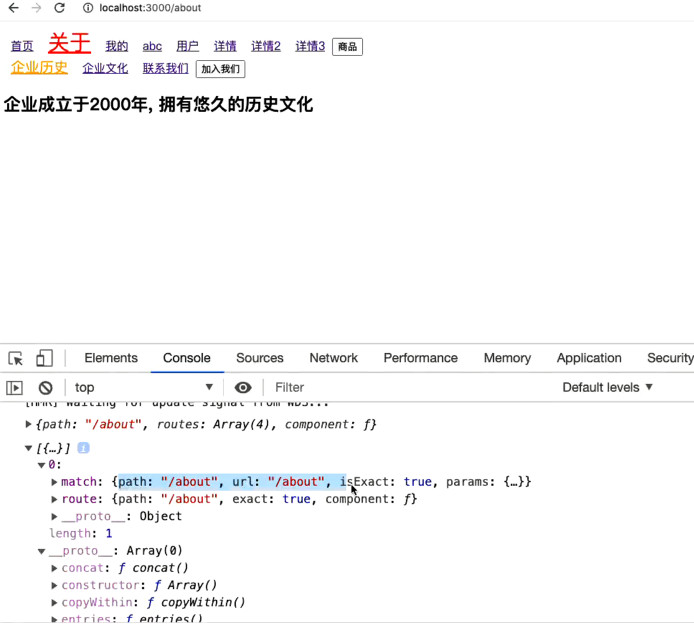The height and width of the screenshot is (624, 694).
Task: Reload the page with the refresh icon
Action: (59, 8)
